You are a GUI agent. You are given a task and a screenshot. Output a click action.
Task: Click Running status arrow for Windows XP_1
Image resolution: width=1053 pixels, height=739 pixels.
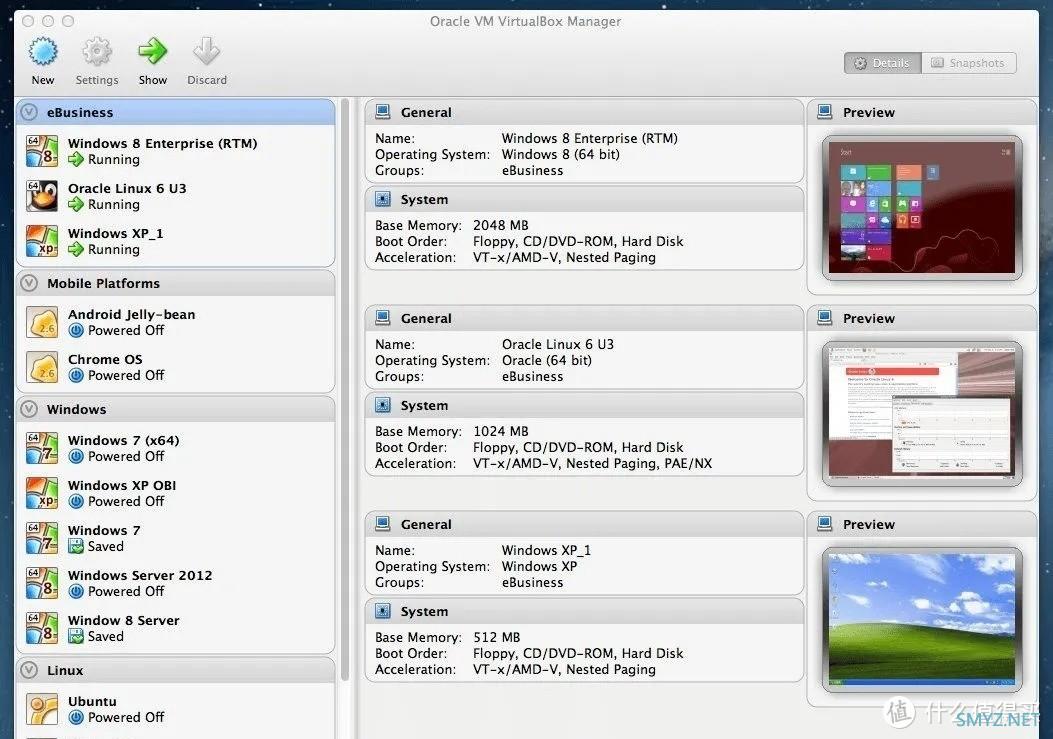point(76,250)
